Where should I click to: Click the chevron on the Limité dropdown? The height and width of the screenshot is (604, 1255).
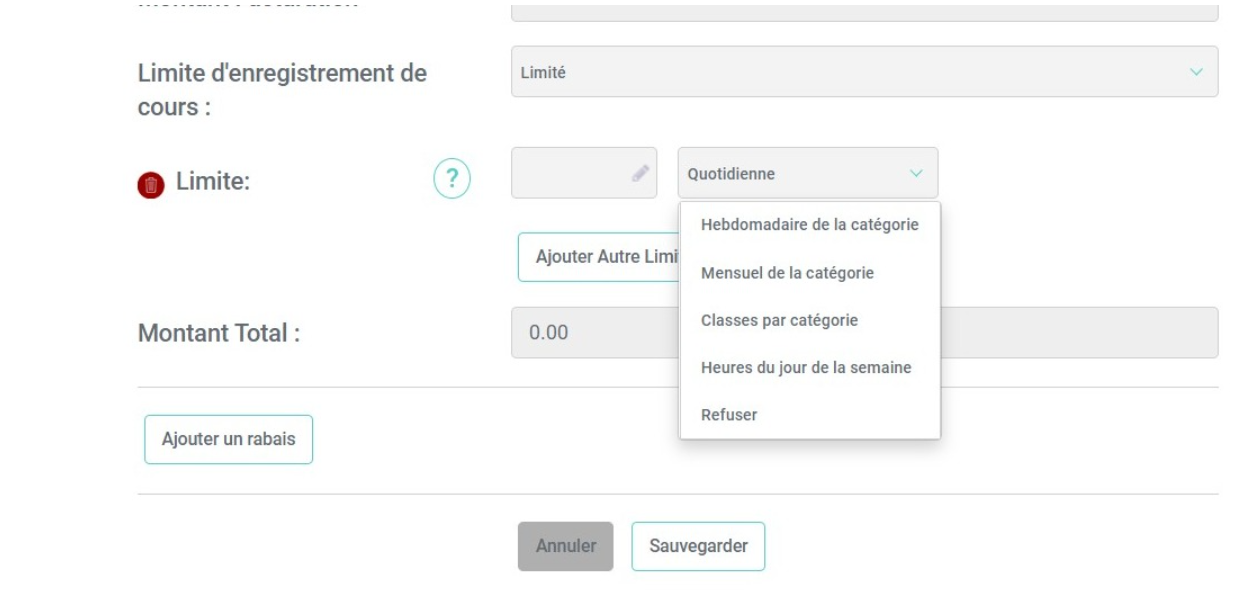point(1196,72)
